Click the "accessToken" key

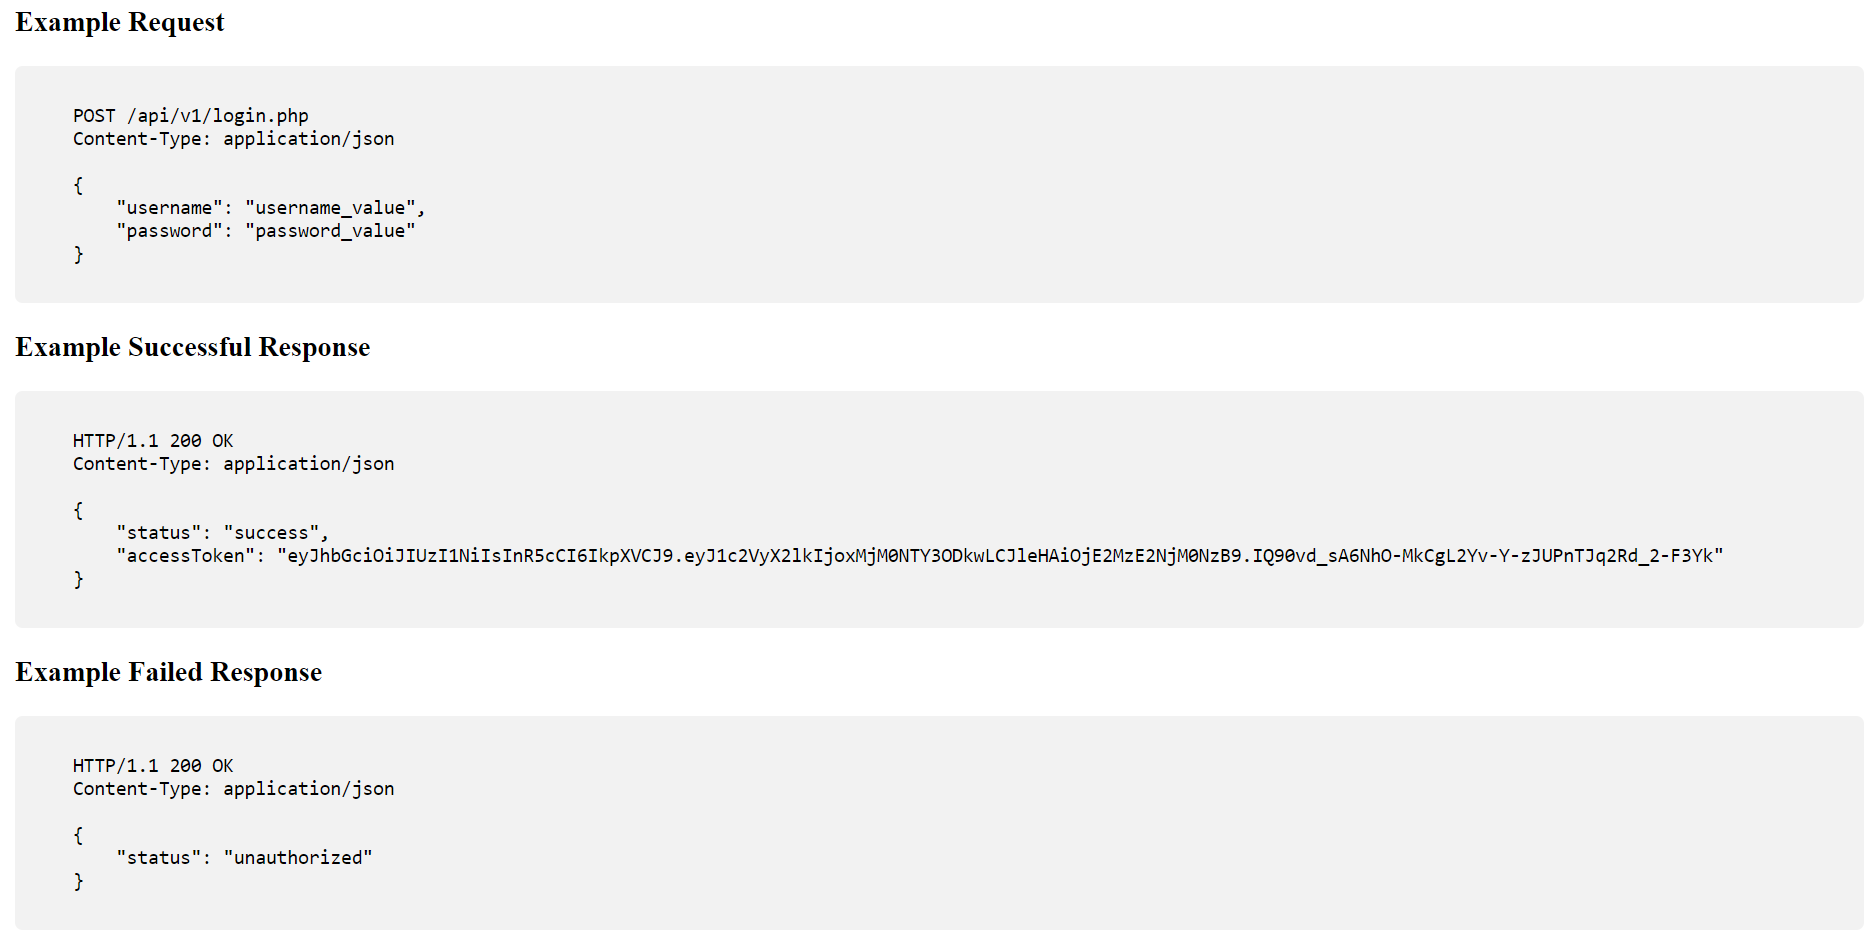(x=185, y=556)
